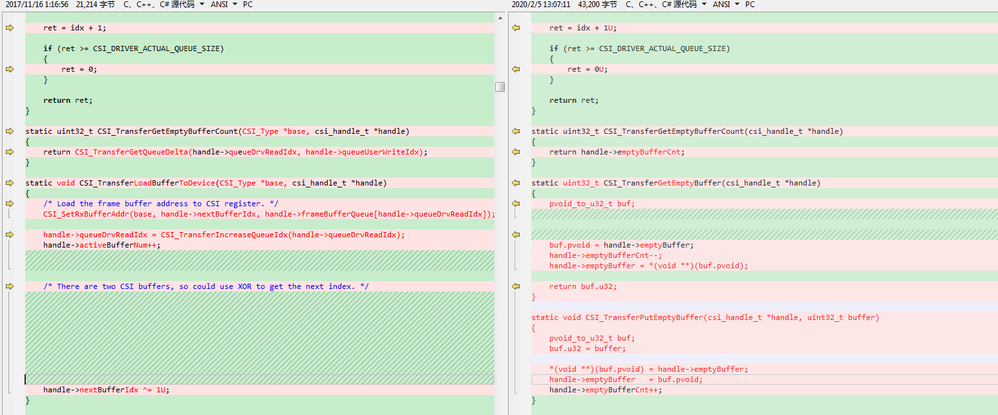Click left arrow beside CSI_TransferGetEmptyBufferCount(CSI_Type *base
The height and width of the screenshot is (415, 998).
coord(9,131)
